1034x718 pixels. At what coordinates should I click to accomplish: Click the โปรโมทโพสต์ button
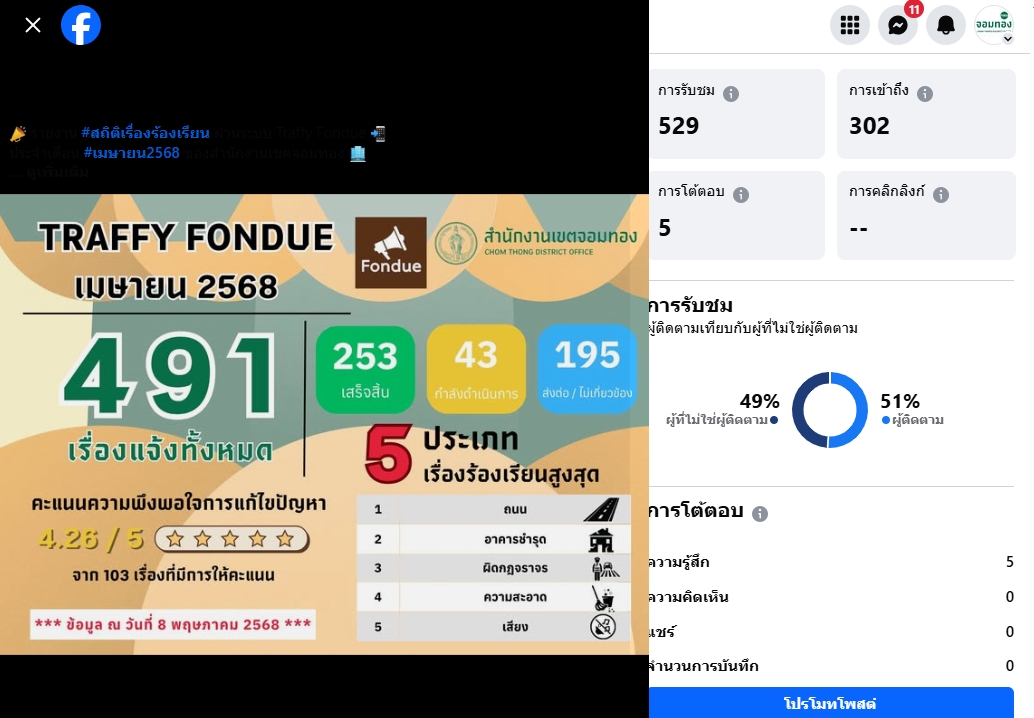831,703
